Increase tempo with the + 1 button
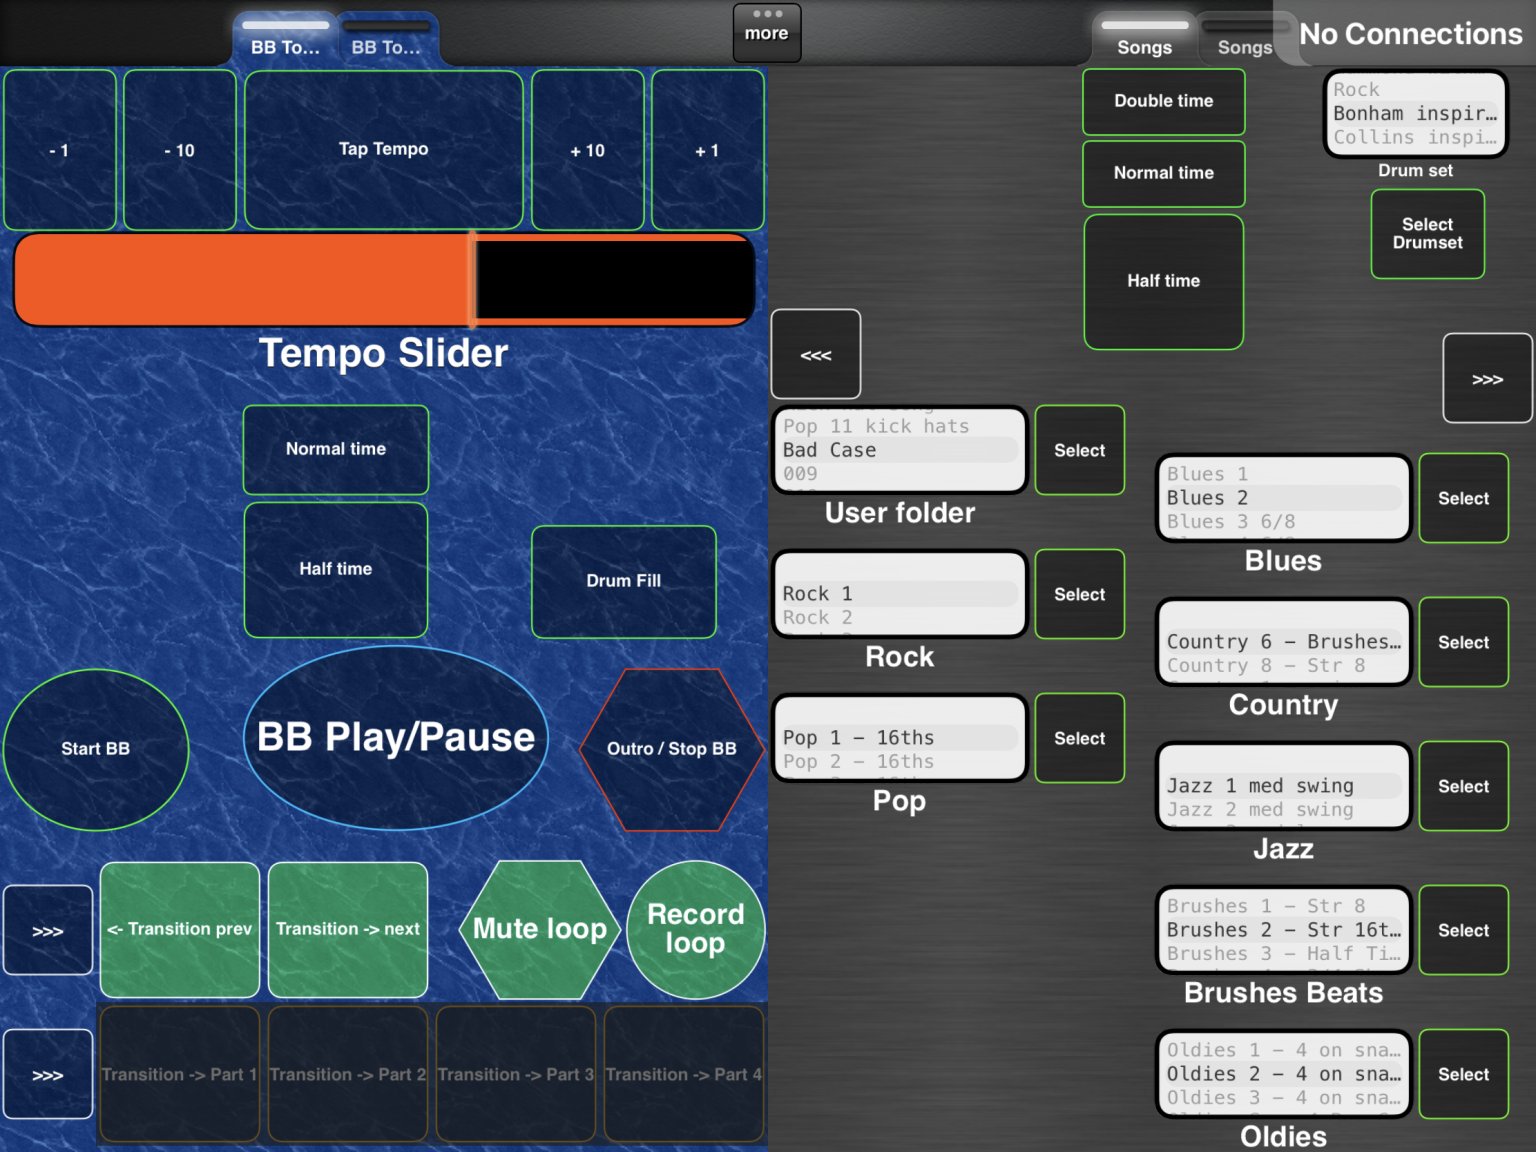 point(708,150)
